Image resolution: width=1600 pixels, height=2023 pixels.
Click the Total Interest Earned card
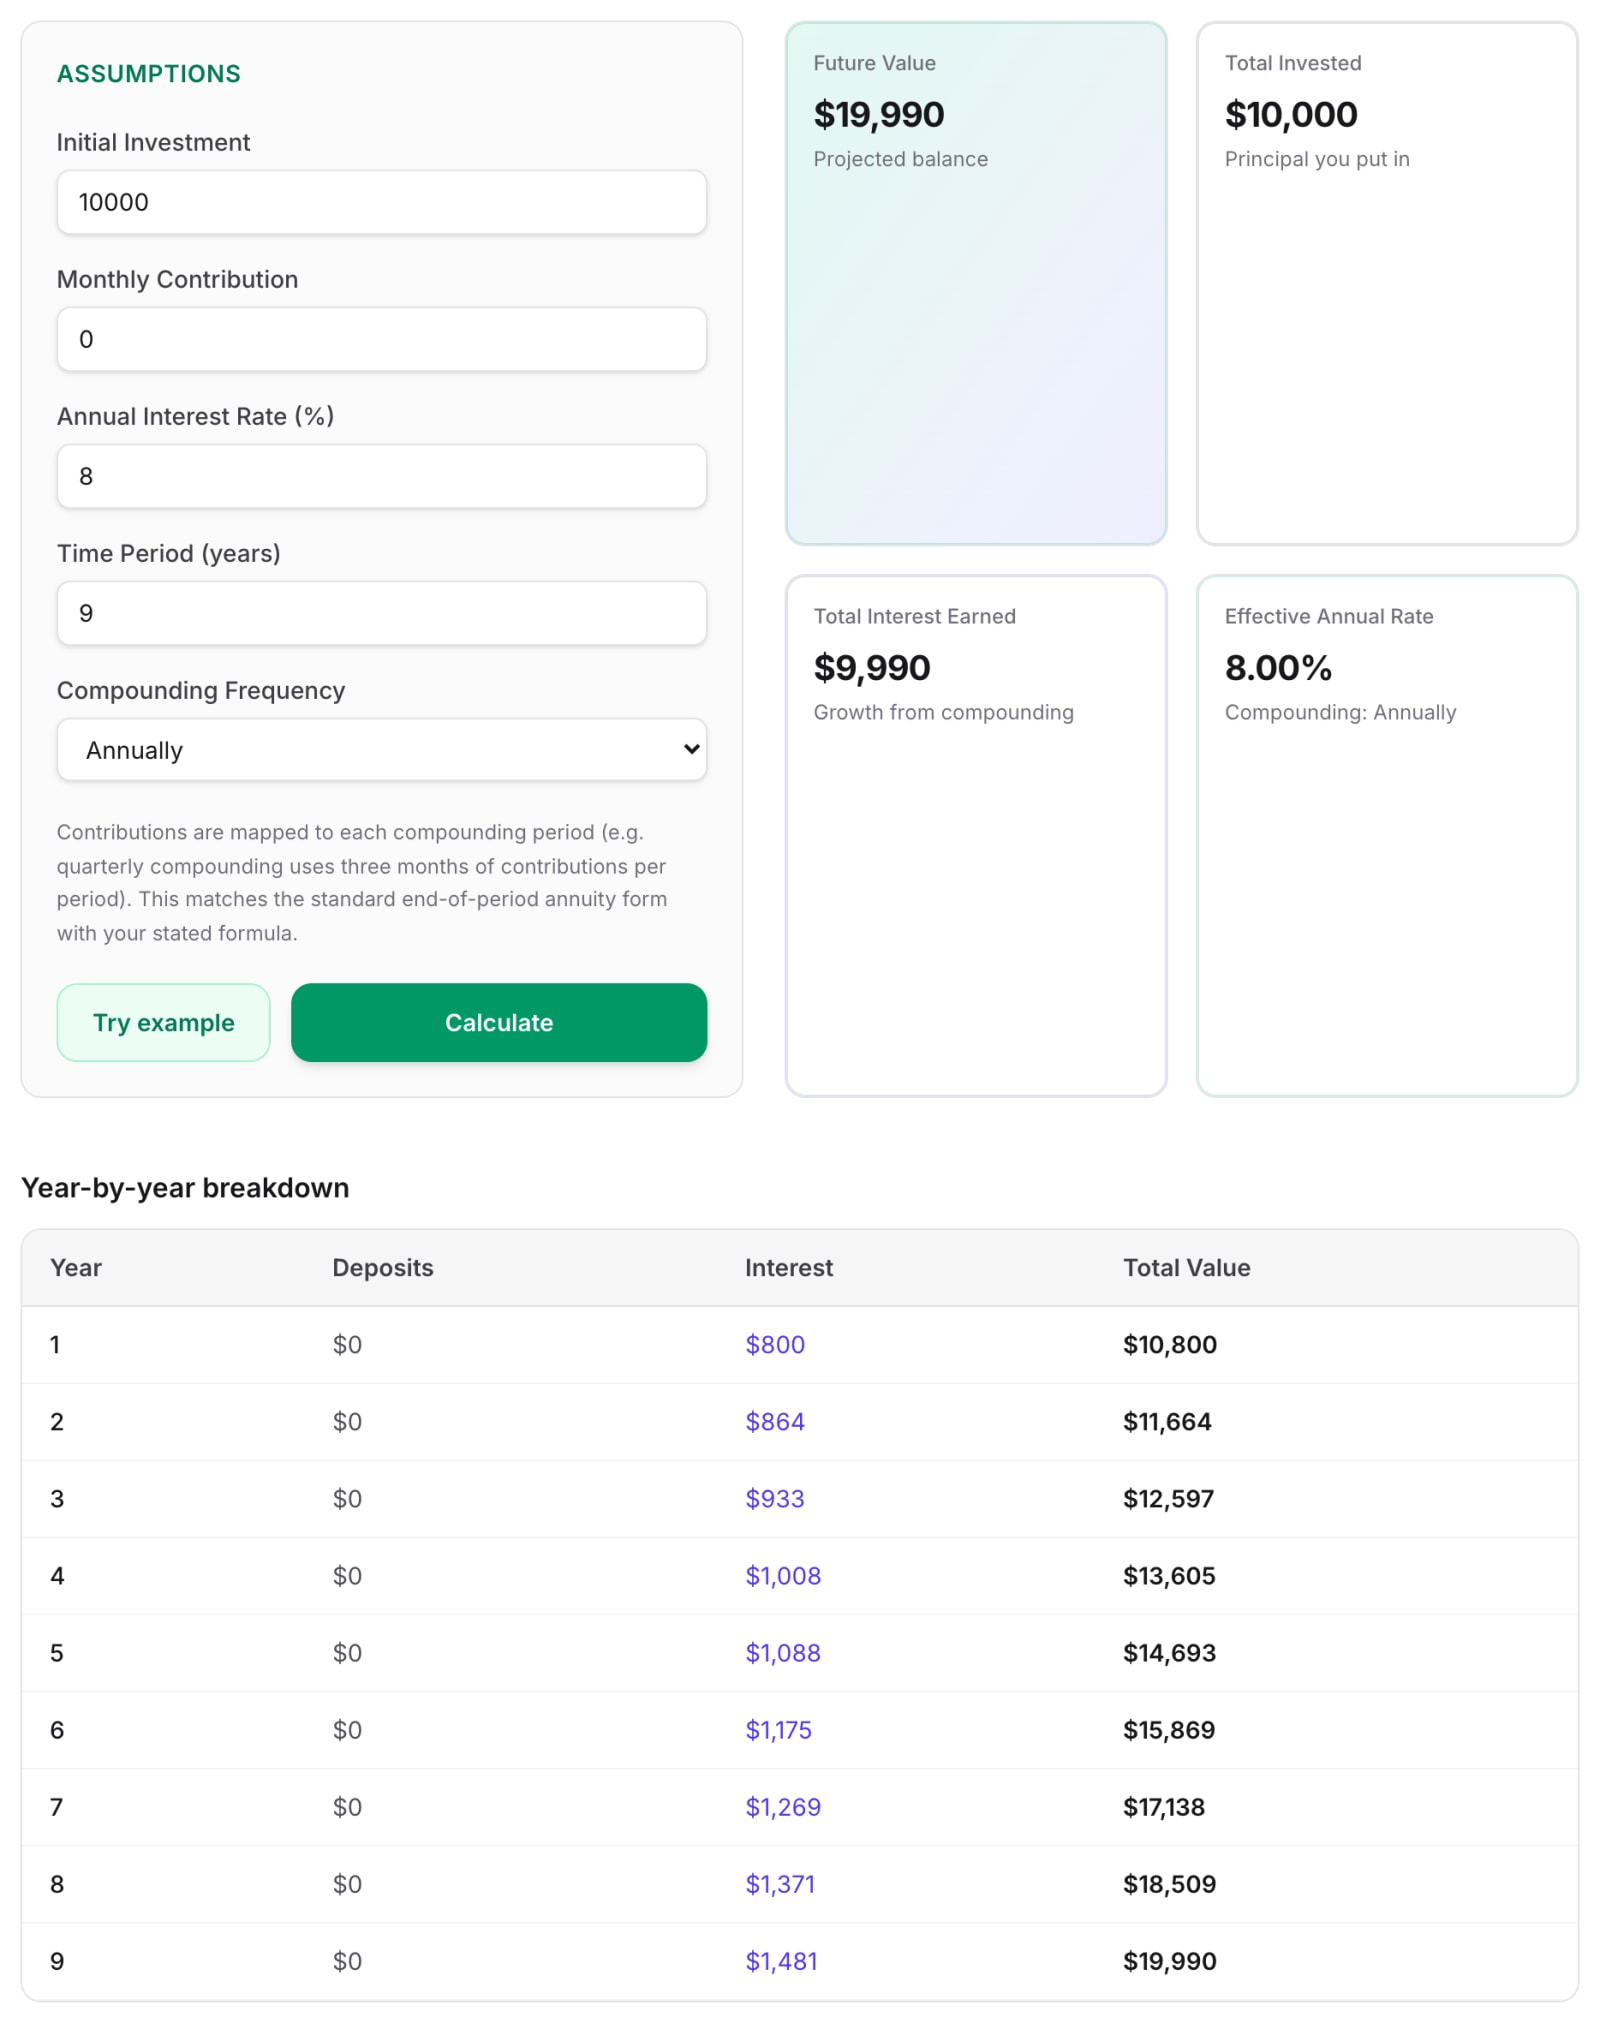coord(975,836)
